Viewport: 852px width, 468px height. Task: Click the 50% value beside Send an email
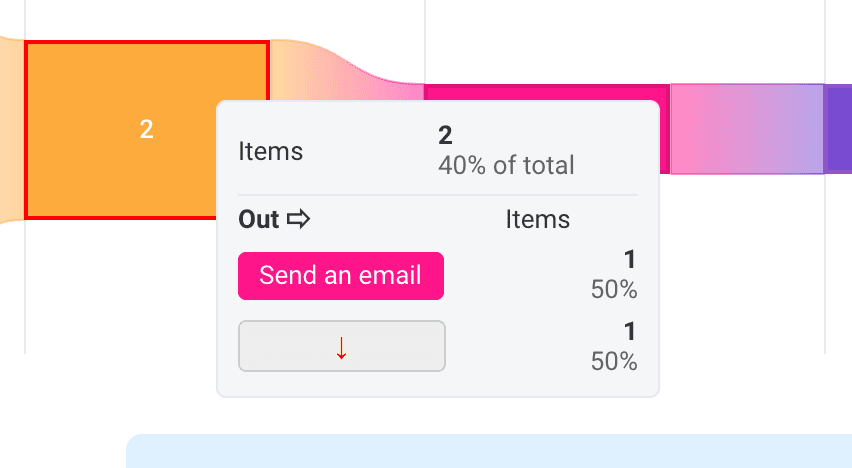[x=614, y=289]
